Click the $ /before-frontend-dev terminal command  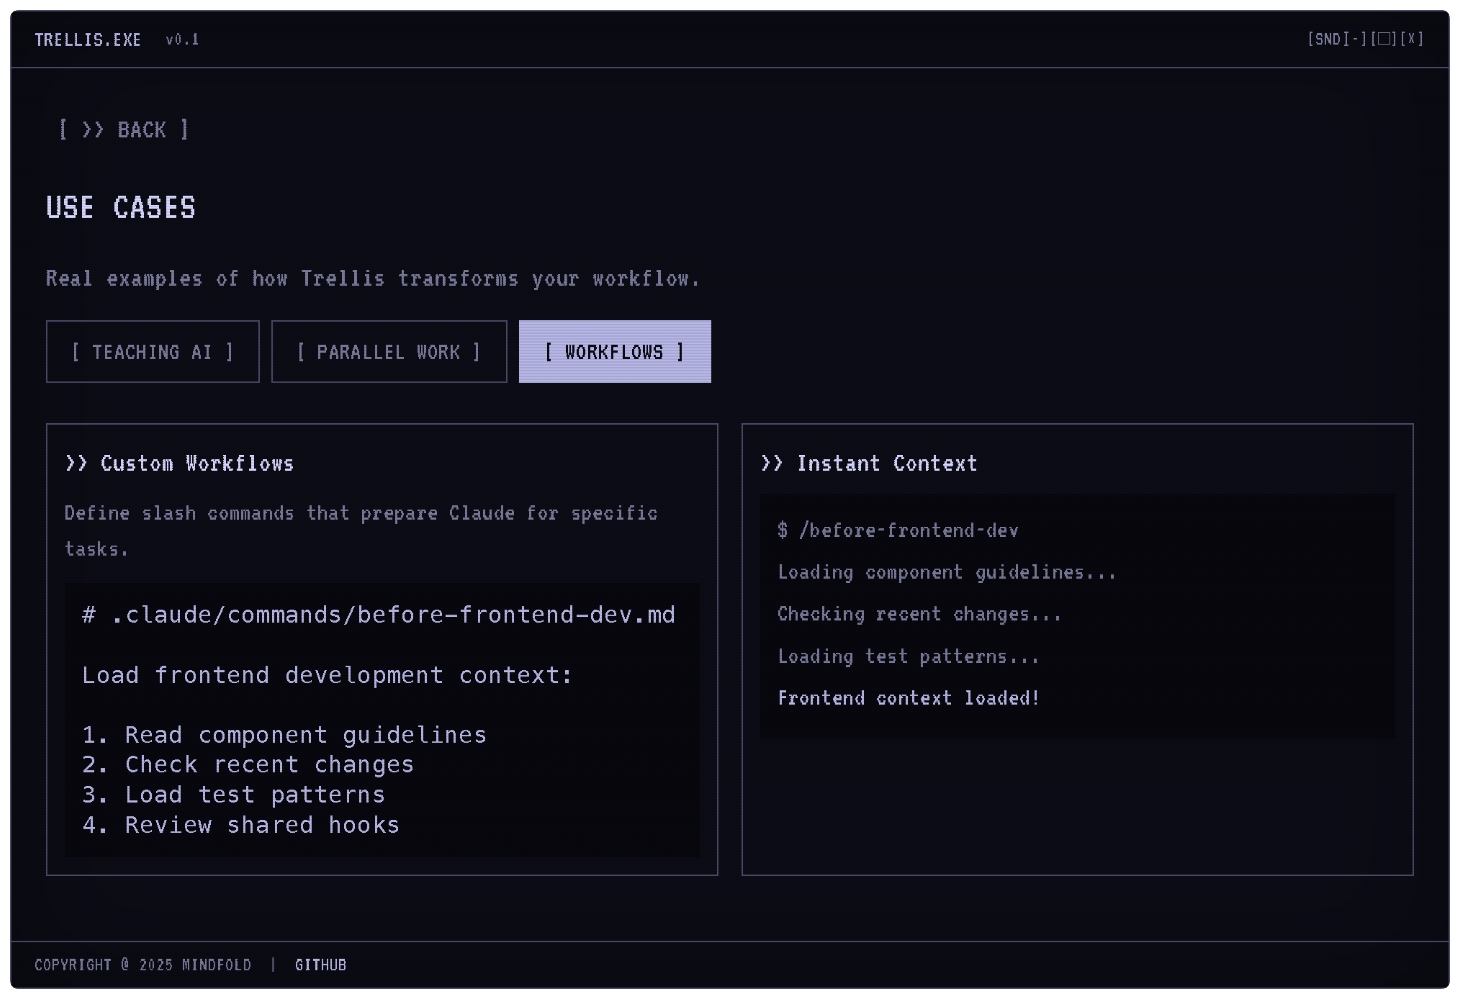pyautogui.click(x=897, y=530)
